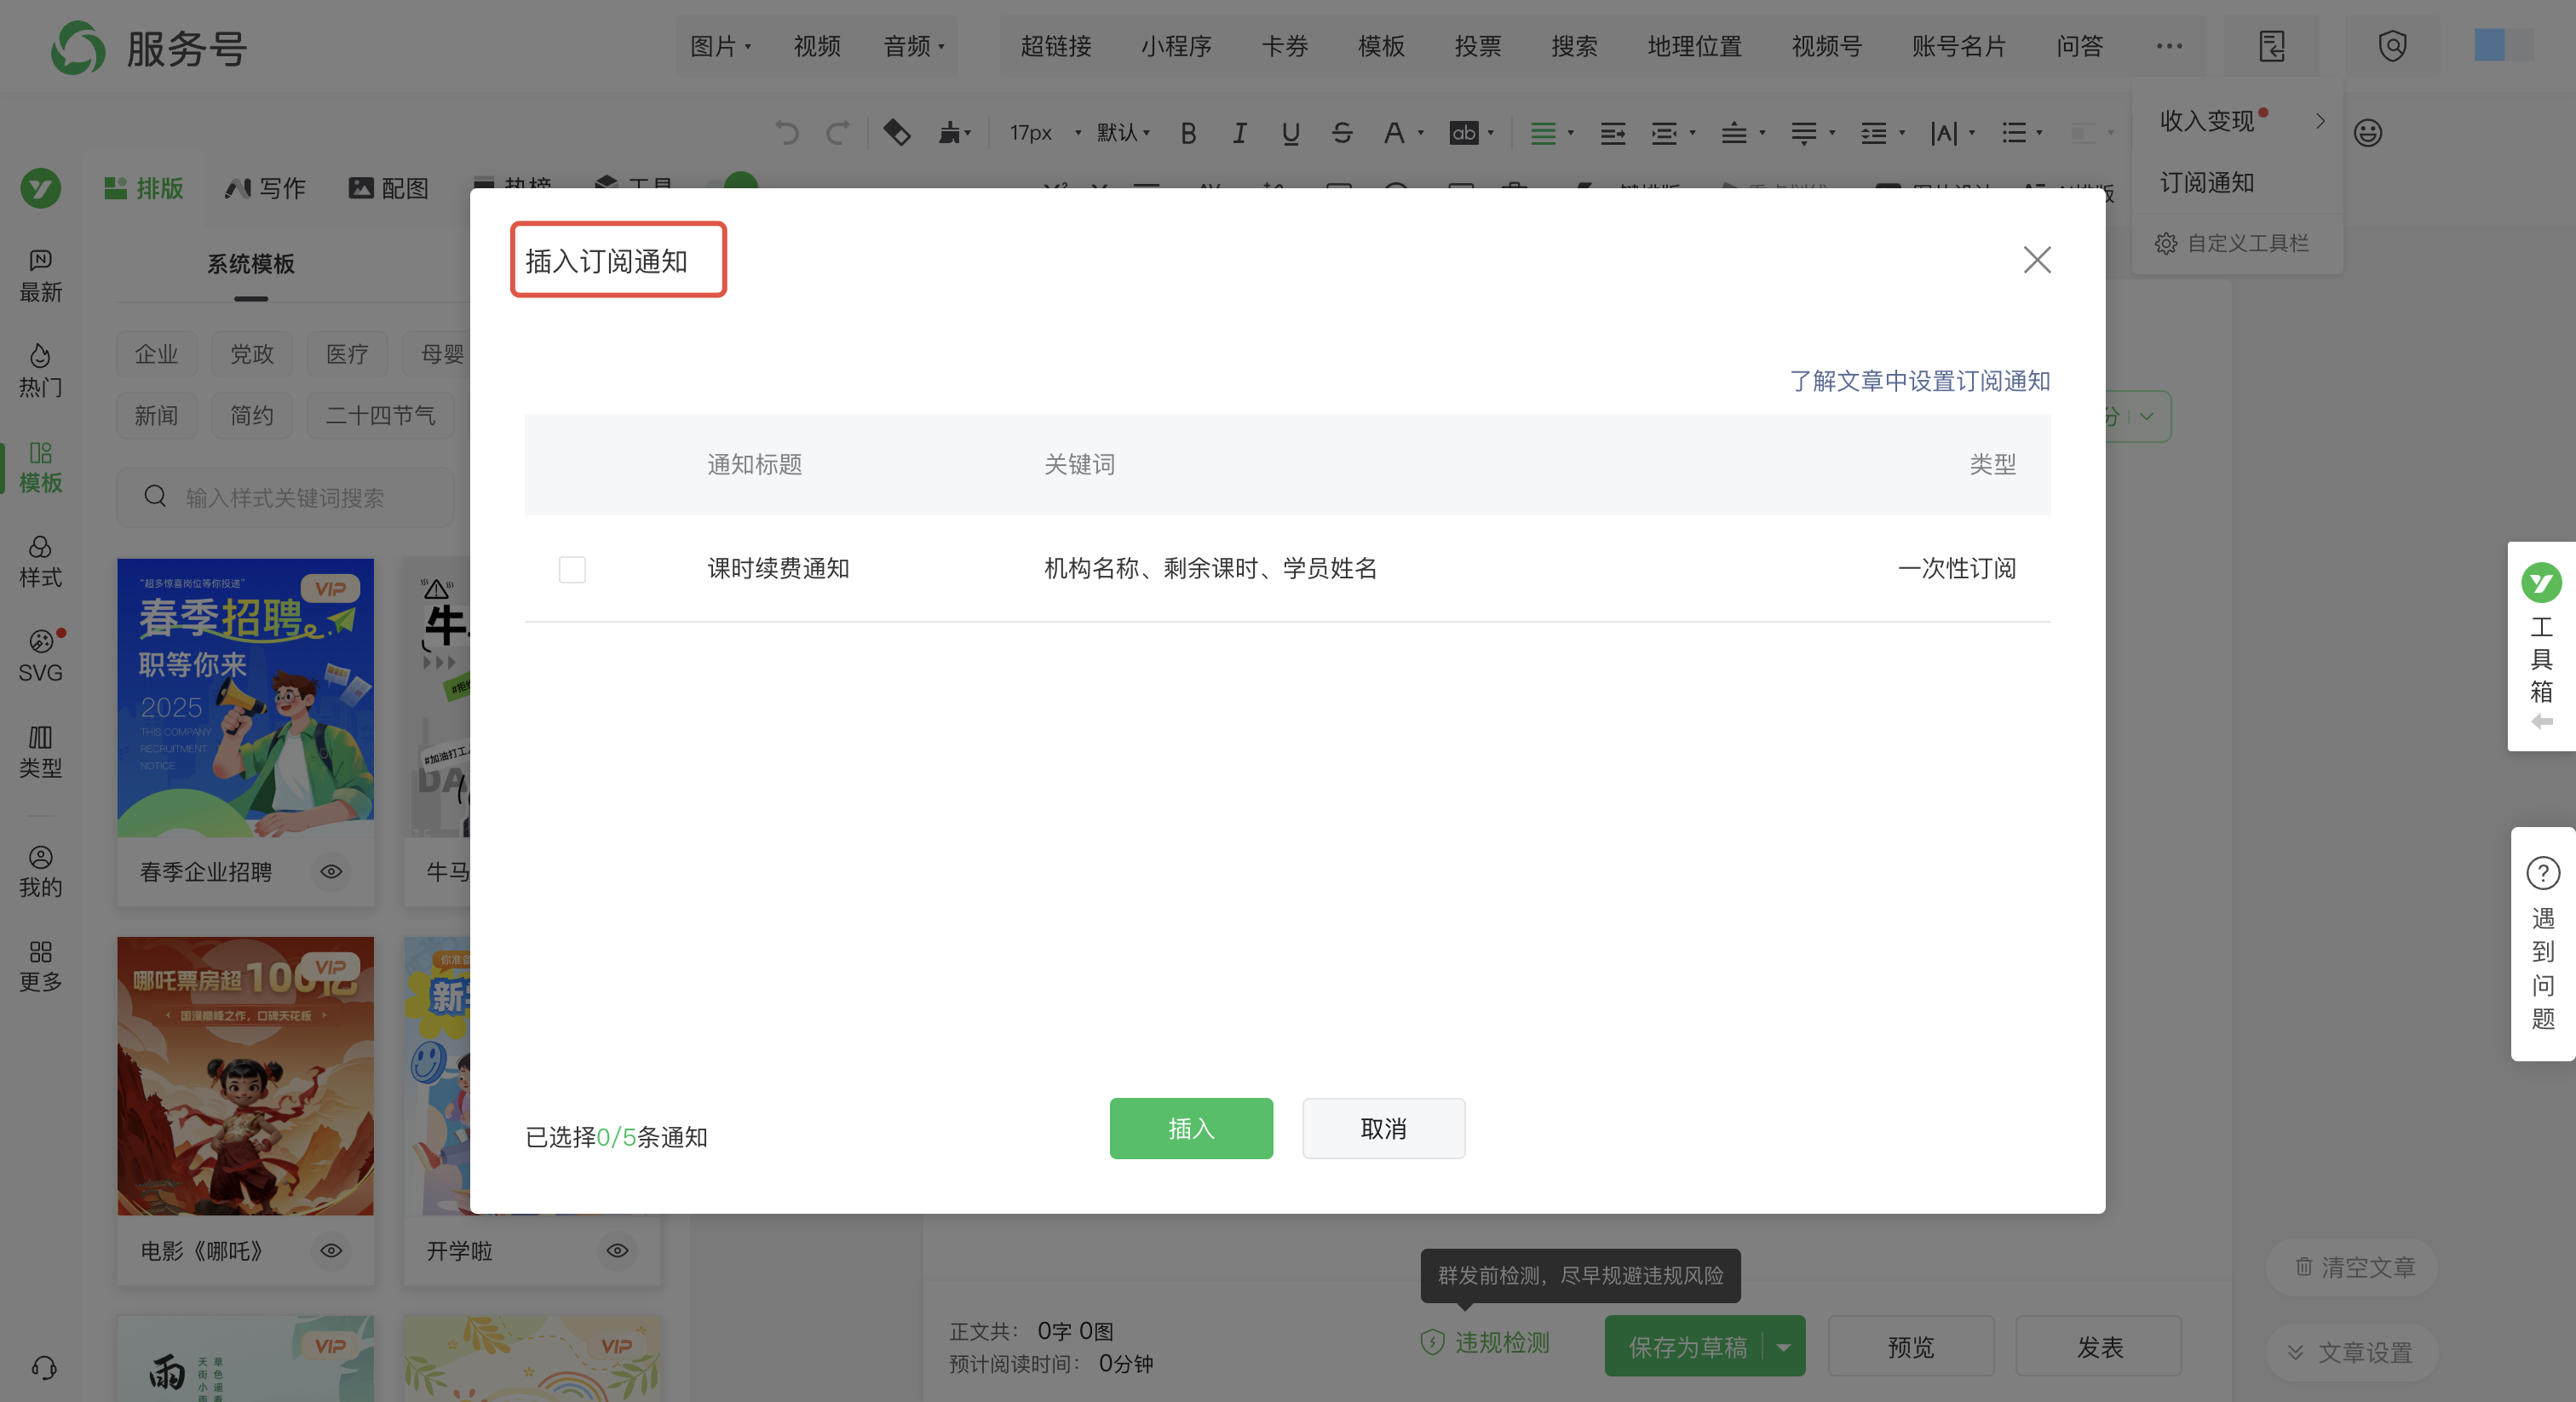
Task: Open 类型 in left sidebar
Action: point(40,752)
